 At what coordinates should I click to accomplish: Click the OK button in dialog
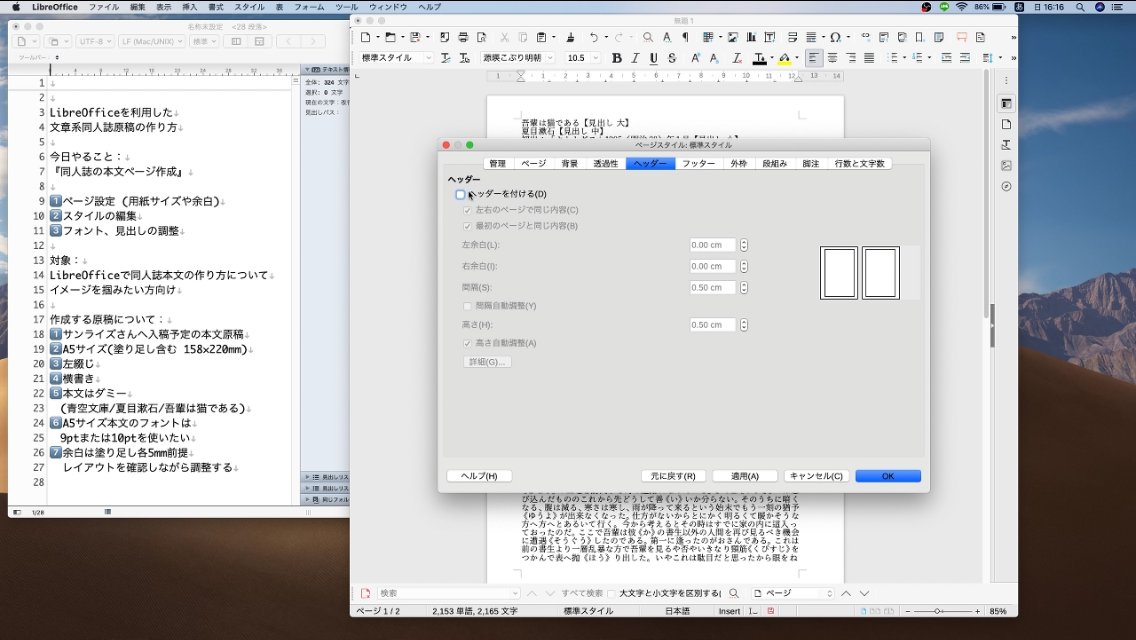pos(888,476)
